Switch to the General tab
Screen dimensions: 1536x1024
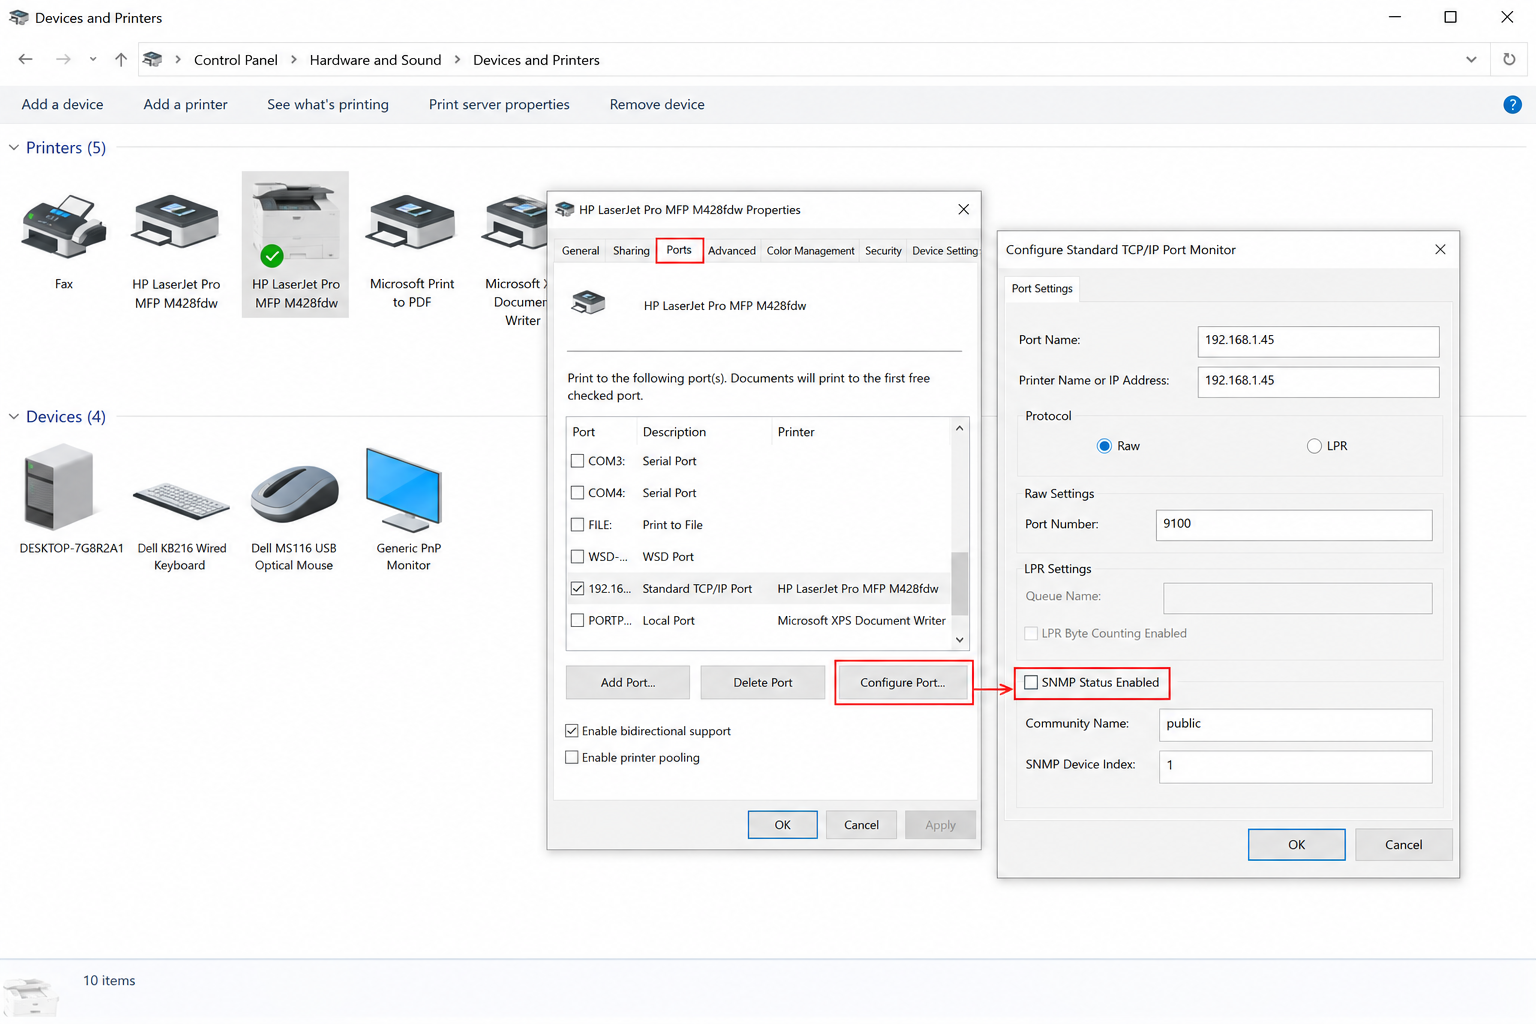coord(580,251)
